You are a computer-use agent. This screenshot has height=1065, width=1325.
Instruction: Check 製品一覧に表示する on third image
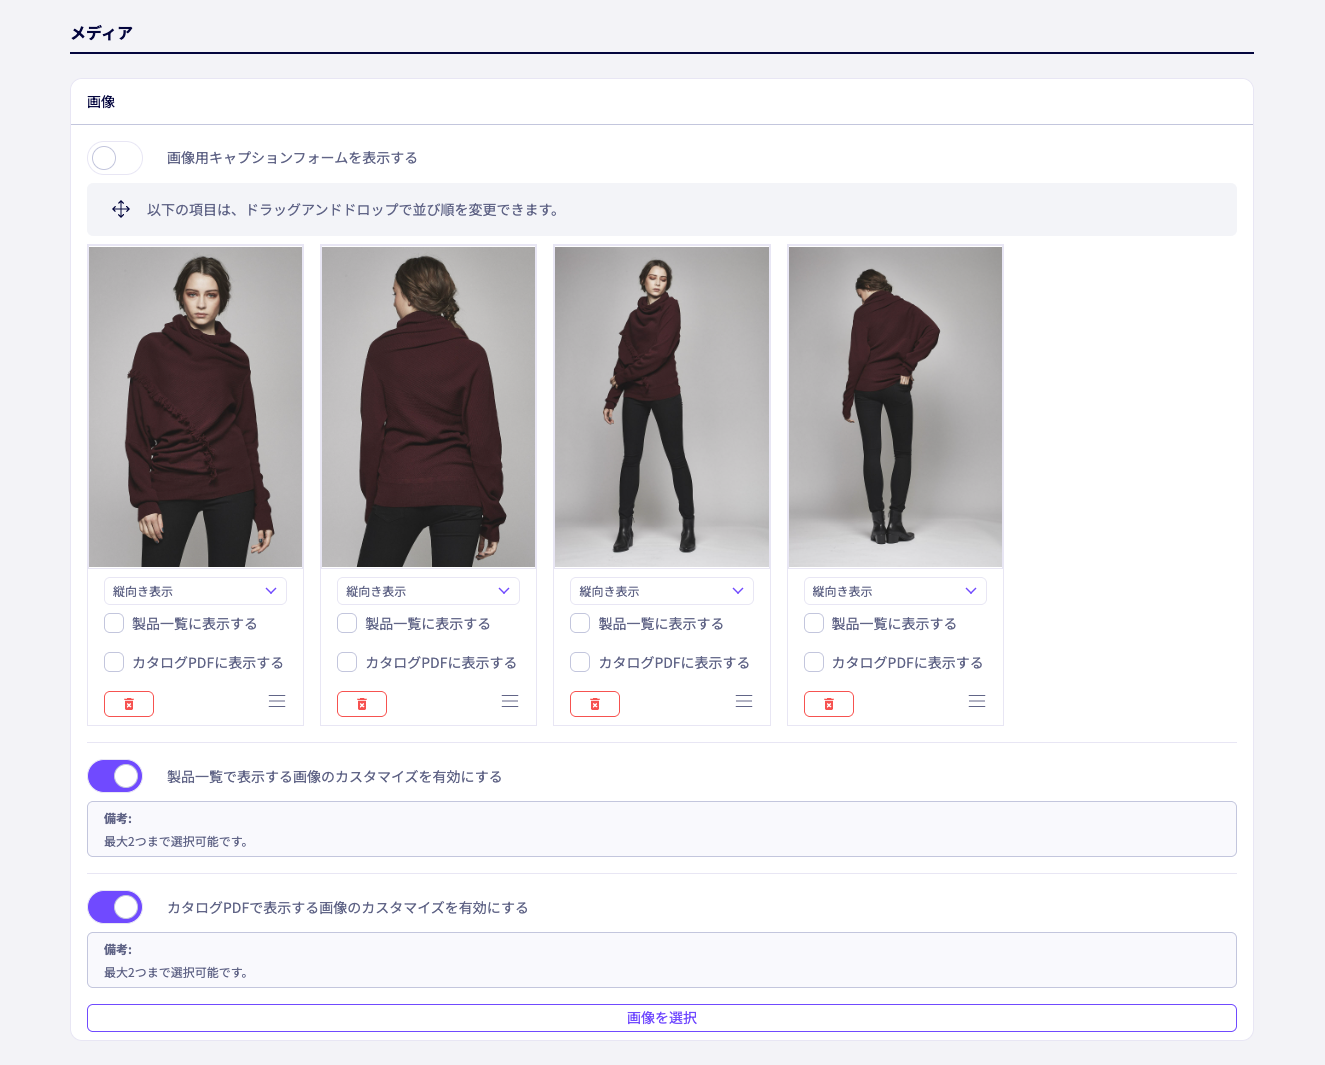coord(580,623)
